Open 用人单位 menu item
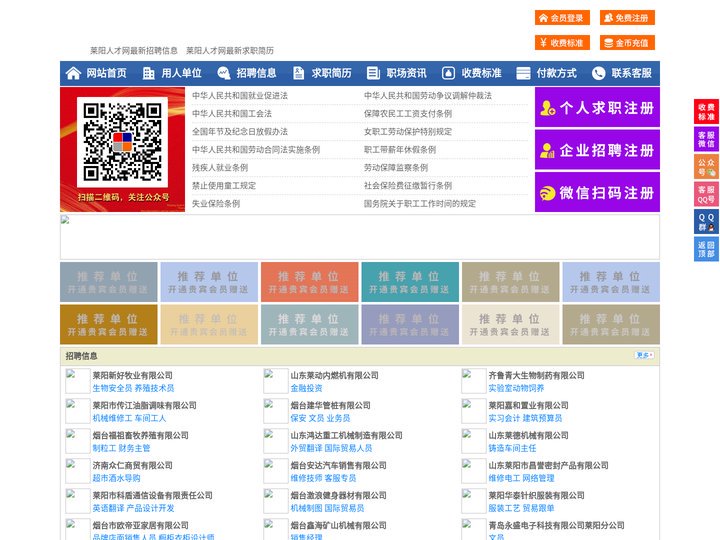The image size is (720, 540). click(181, 73)
